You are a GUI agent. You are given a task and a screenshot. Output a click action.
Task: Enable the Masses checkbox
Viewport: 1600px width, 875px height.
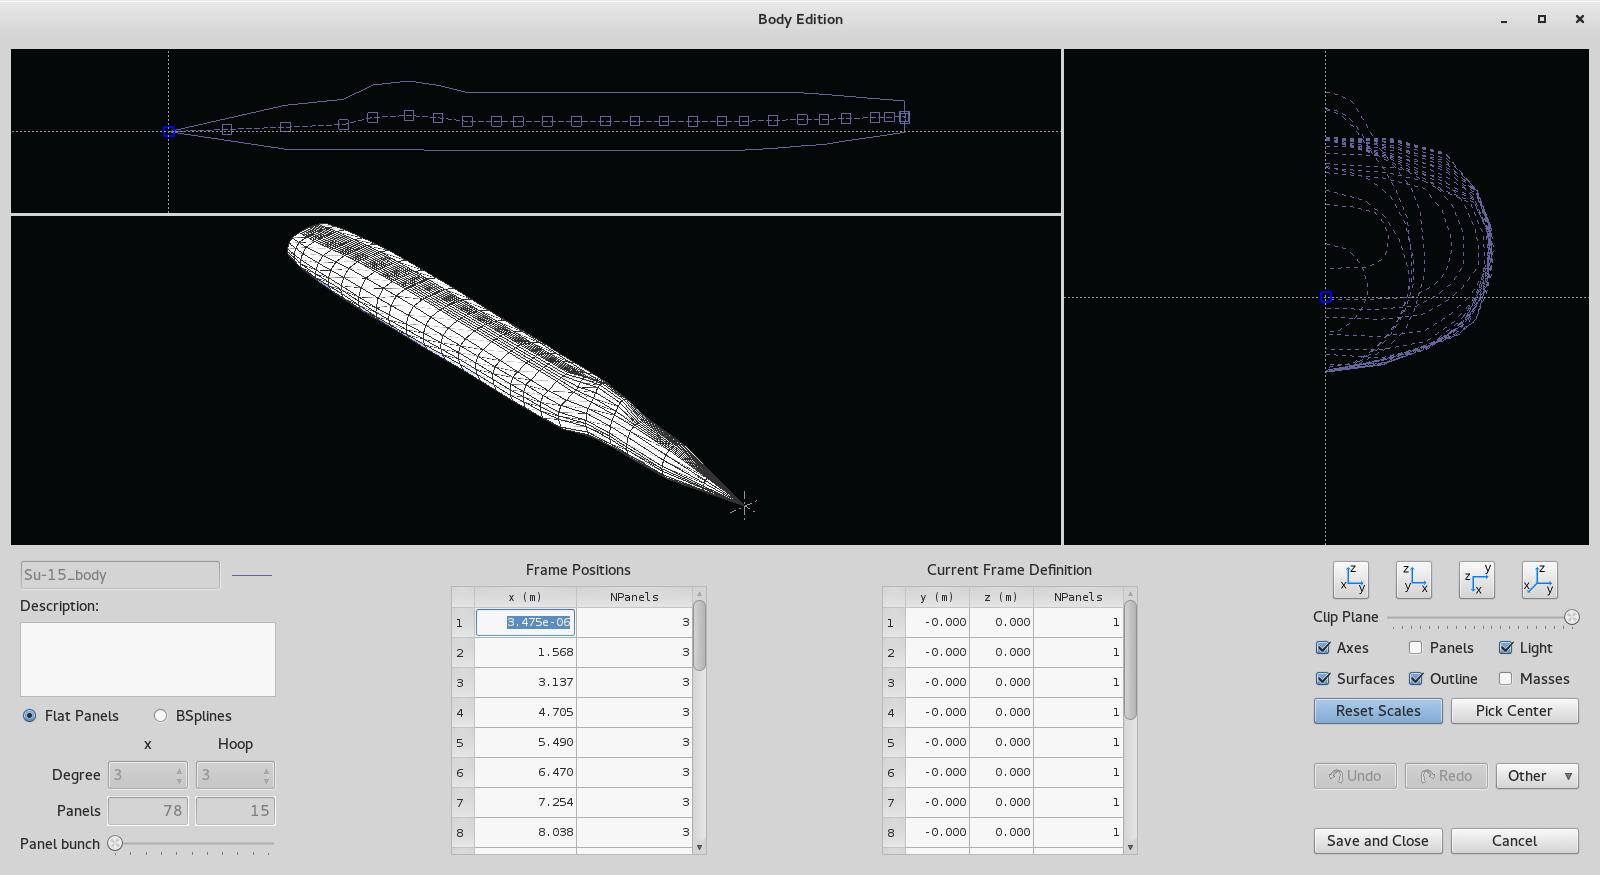click(x=1505, y=678)
